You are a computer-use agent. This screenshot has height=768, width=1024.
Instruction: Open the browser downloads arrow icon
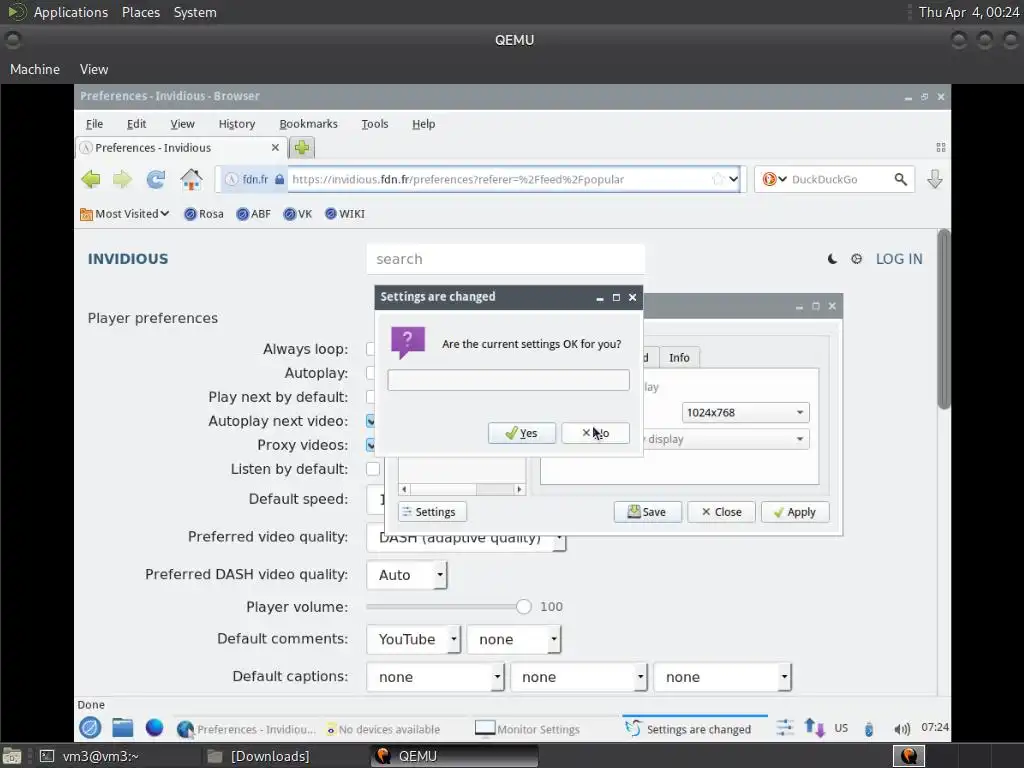coord(935,179)
